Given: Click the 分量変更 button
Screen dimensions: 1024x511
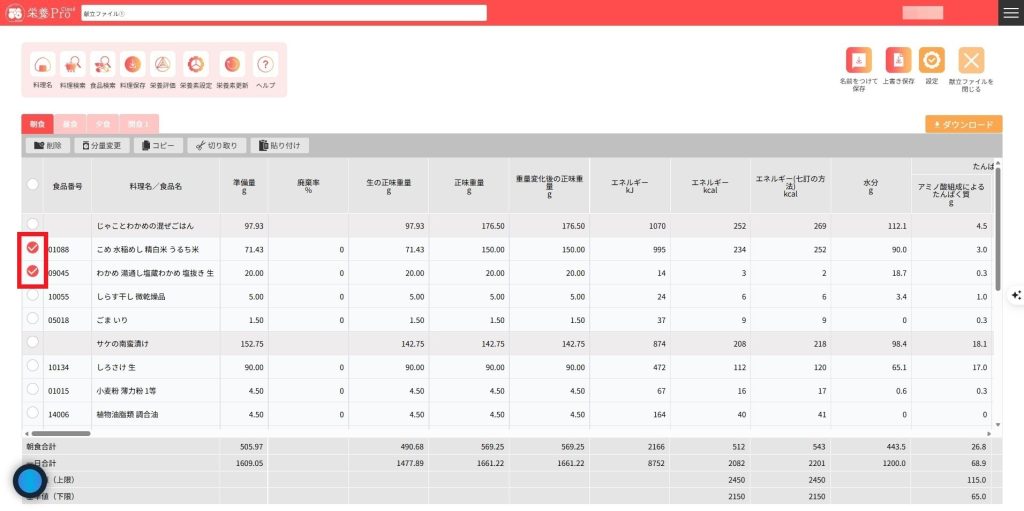Looking at the screenshot, I should [101, 146].
